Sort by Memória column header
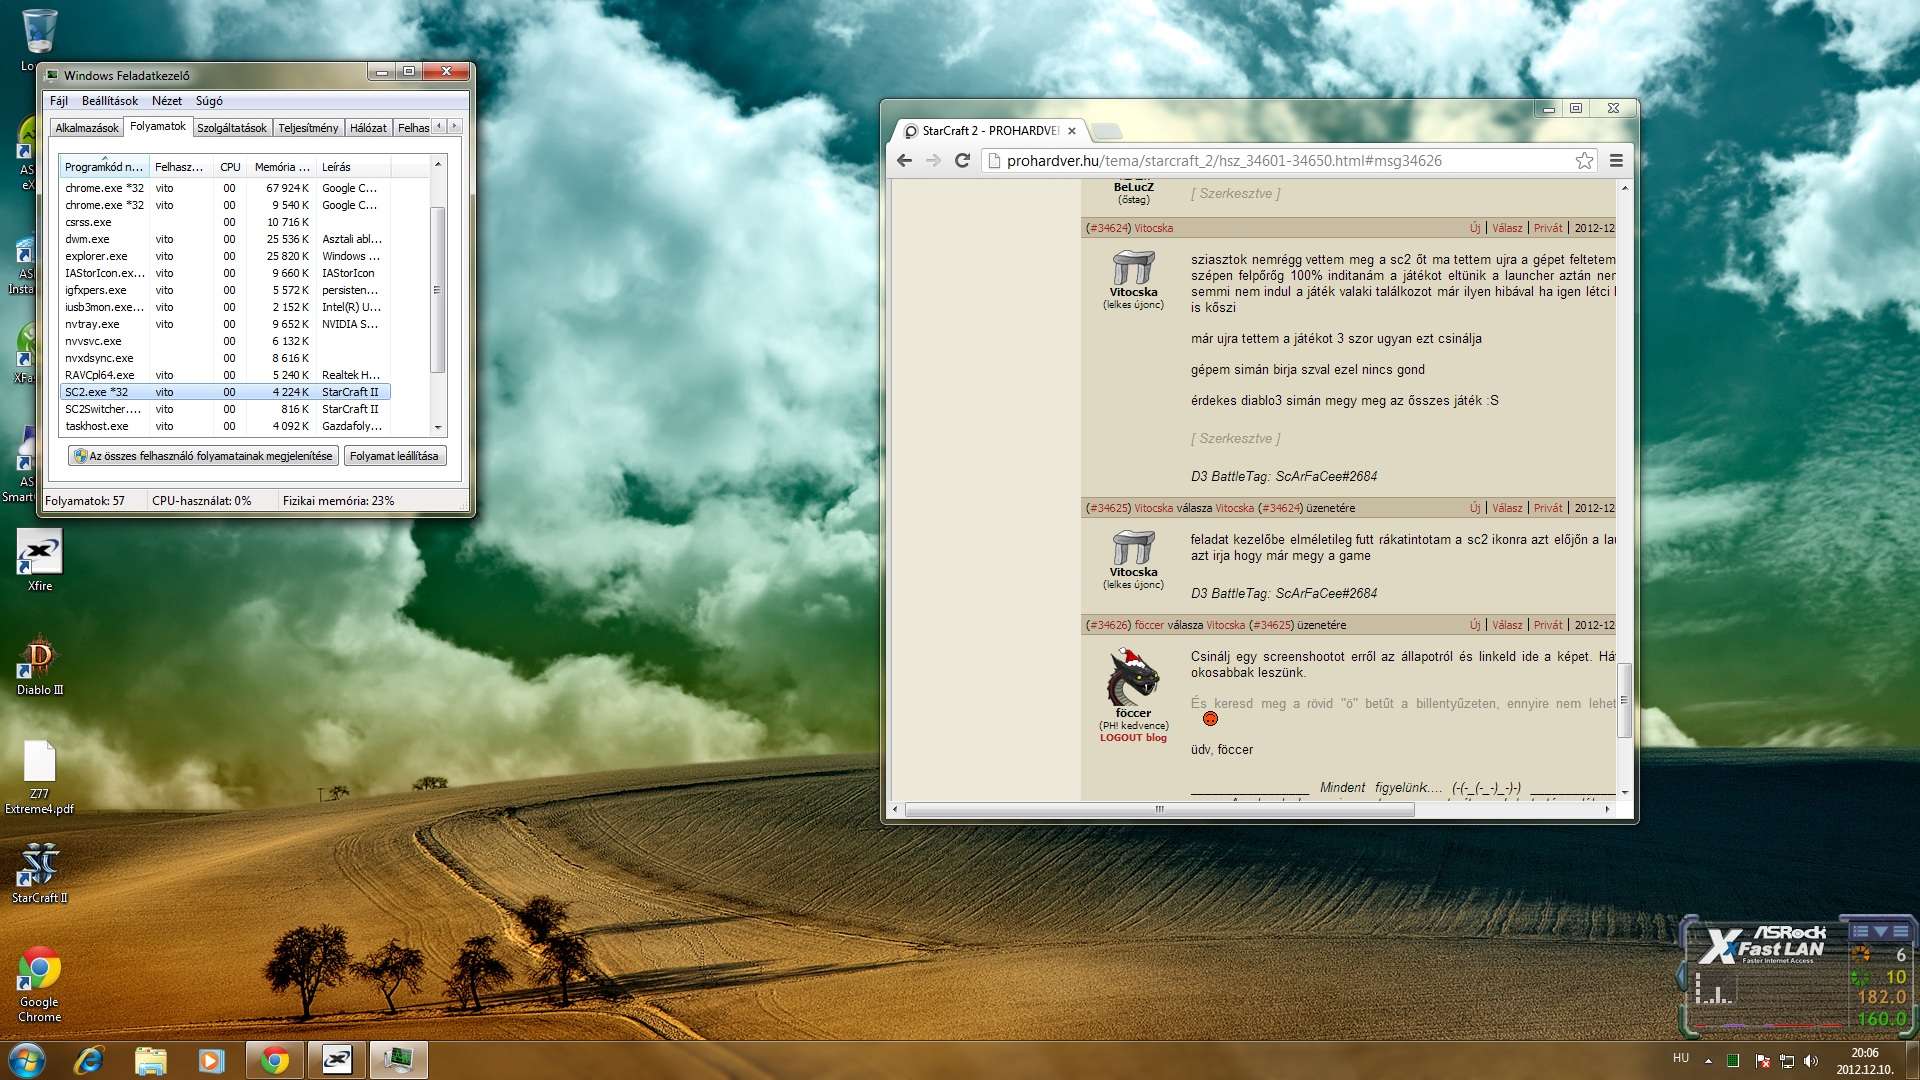 [x=281, y=167]
